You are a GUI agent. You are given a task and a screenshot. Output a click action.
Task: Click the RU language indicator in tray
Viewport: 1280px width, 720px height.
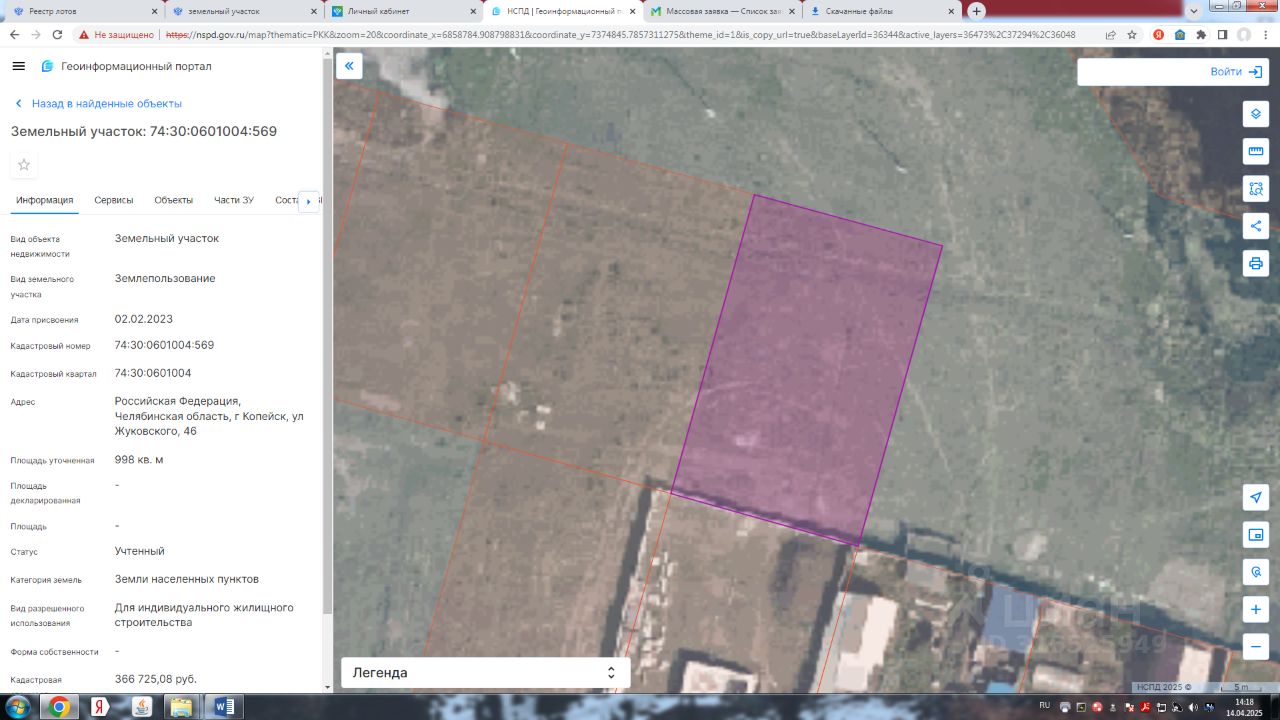(1044, 705)
